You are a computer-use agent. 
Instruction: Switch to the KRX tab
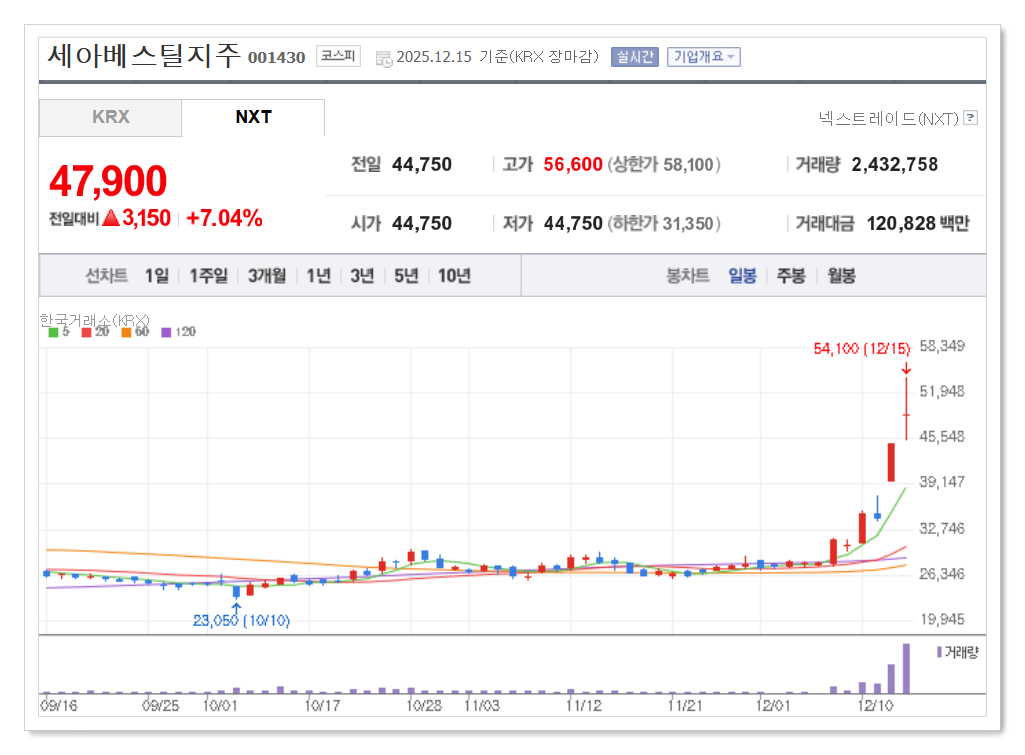click(110, 118)
